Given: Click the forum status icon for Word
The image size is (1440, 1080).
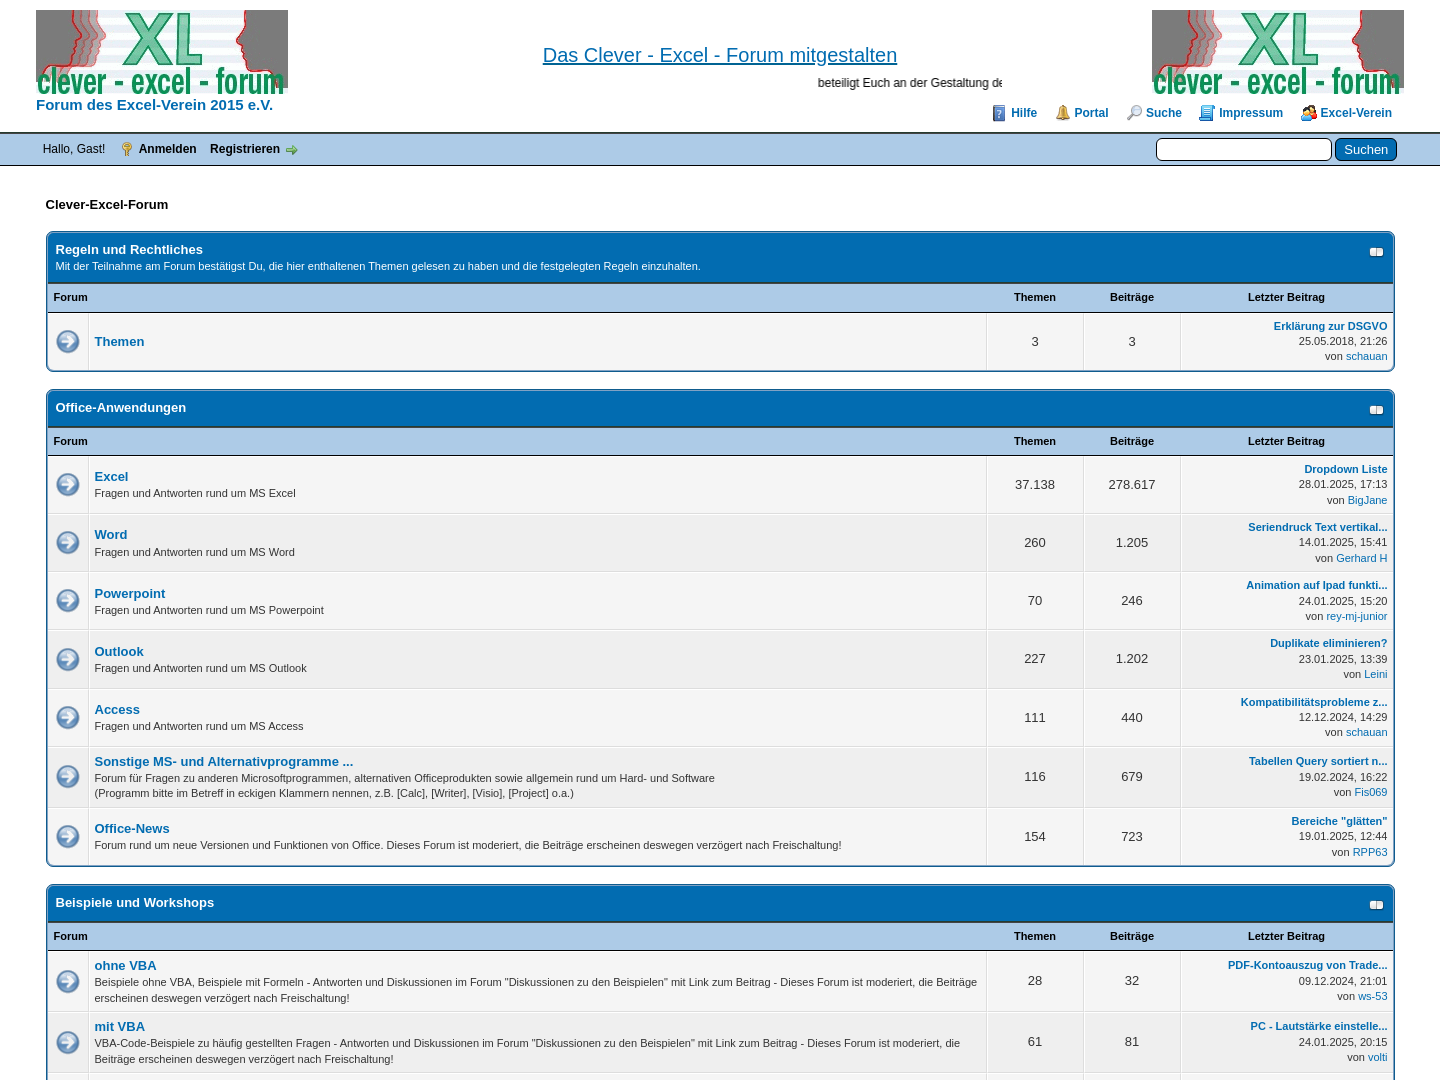Looking at the screenshot, I should tap(67, 542).
